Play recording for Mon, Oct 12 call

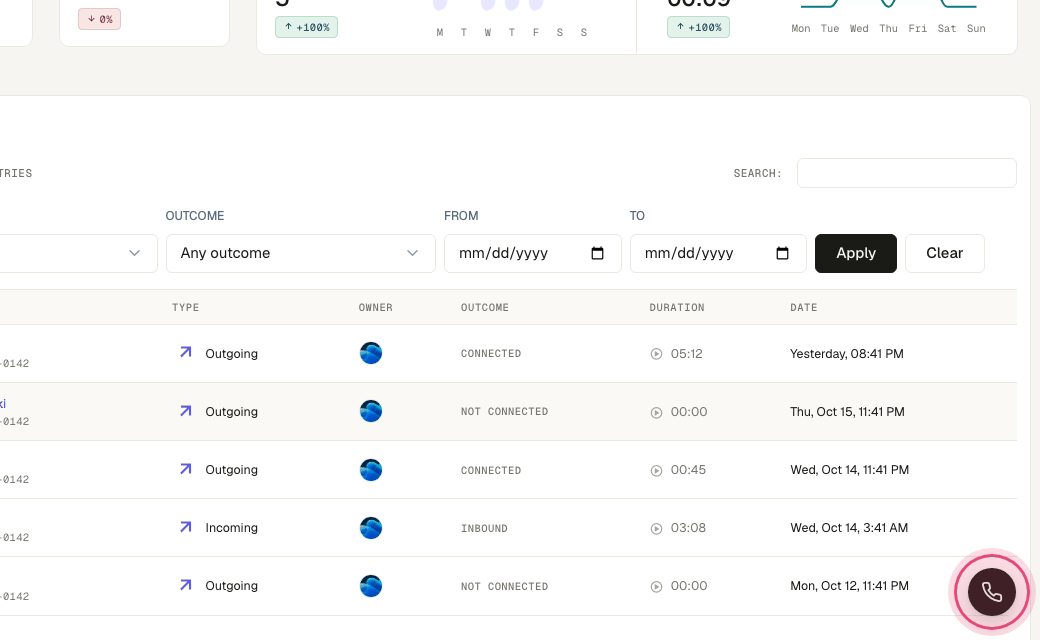(x=656, y=586)
